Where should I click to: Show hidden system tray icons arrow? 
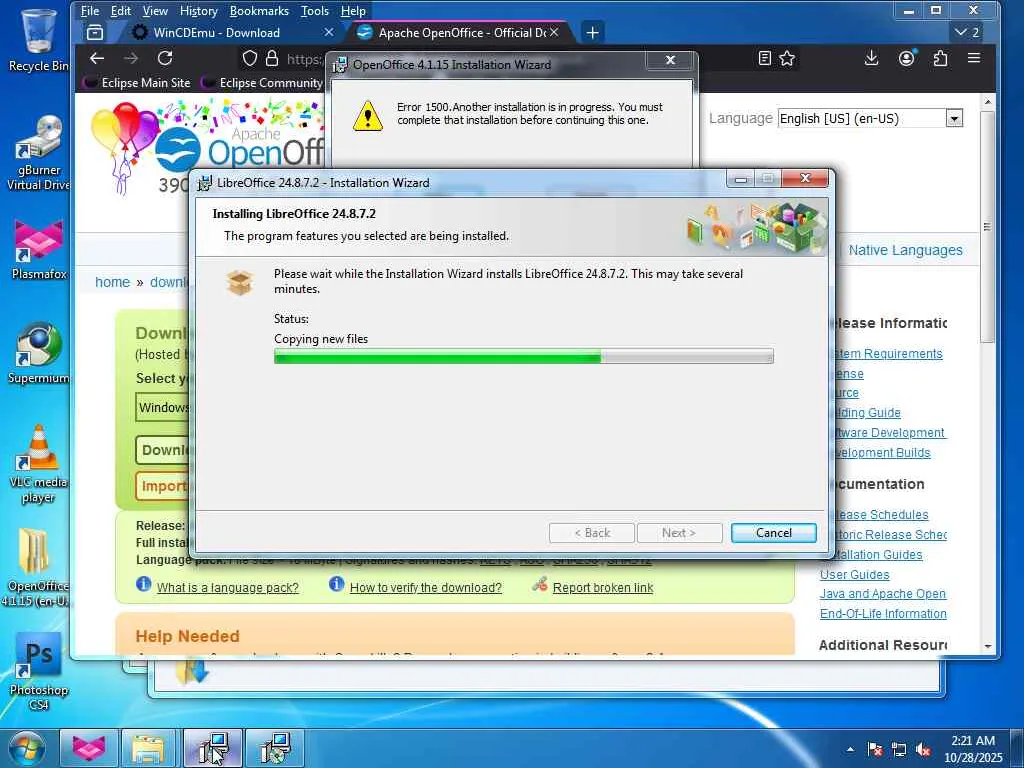click(850, 749)
